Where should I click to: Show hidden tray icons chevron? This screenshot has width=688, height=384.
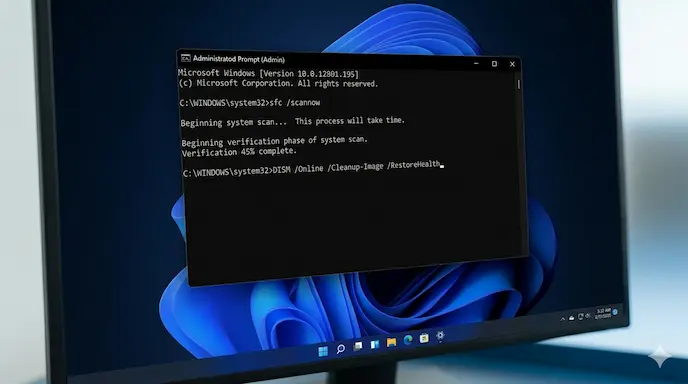point(563,319)
